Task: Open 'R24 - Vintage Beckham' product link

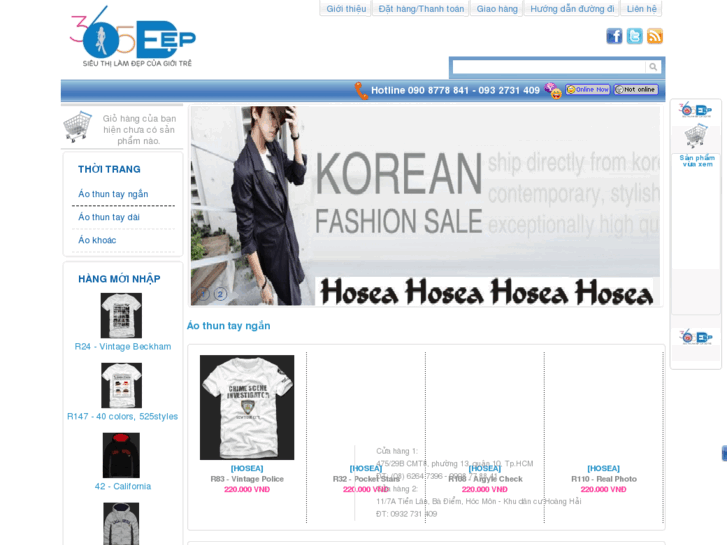Action: click(x=123, y=346)
